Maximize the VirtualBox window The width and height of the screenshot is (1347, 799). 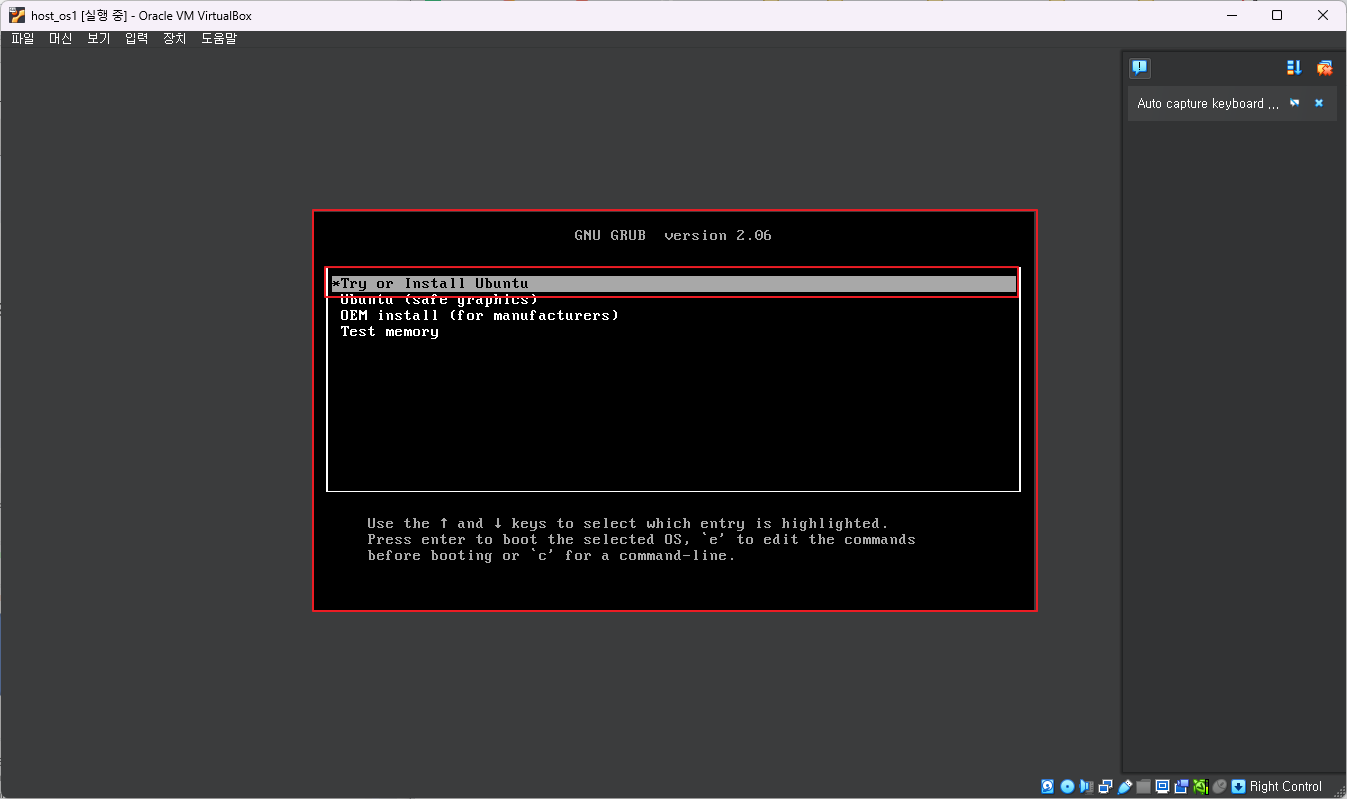1277,15
